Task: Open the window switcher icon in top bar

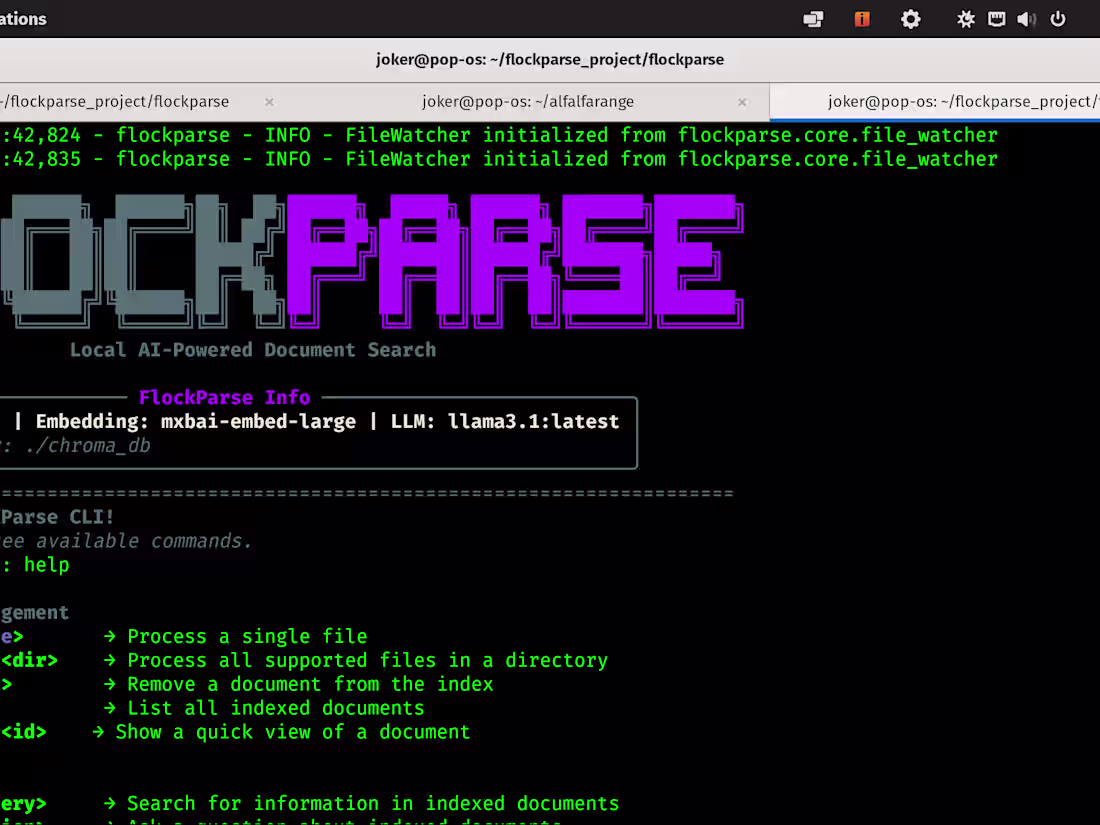Action: (x=813, y=19)
